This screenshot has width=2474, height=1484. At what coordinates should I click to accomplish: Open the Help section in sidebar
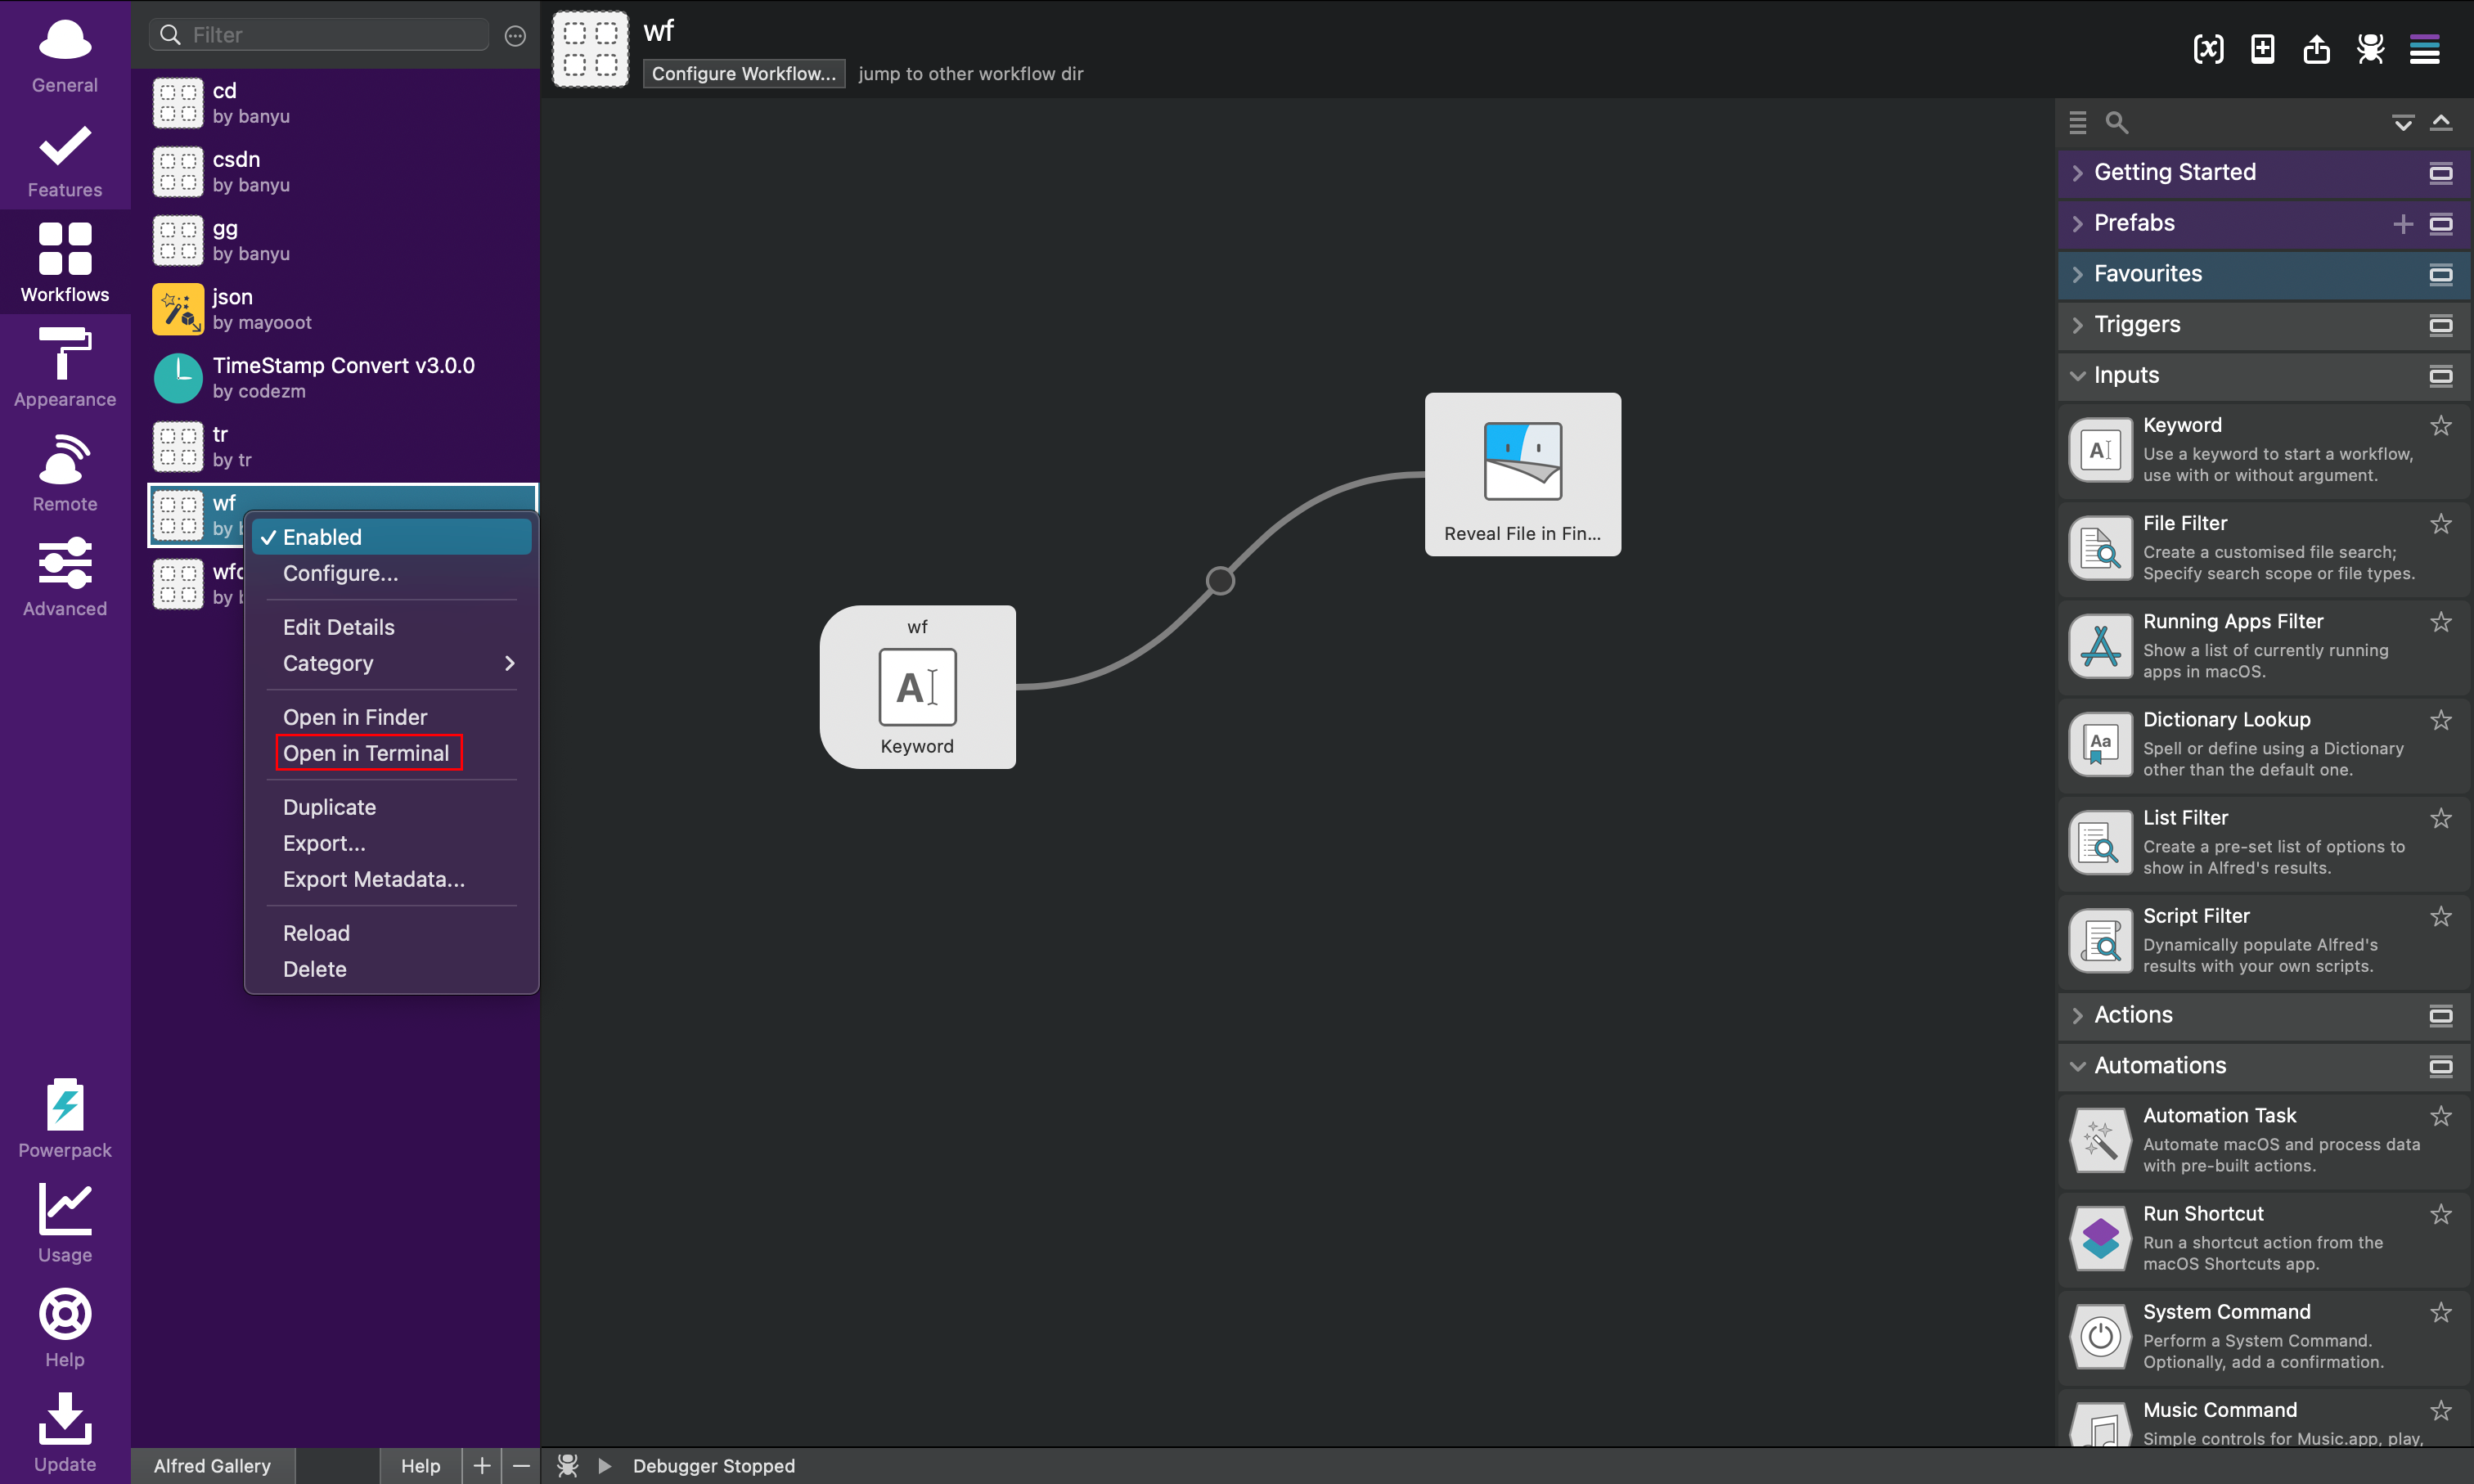click(x=65, y=1329)
